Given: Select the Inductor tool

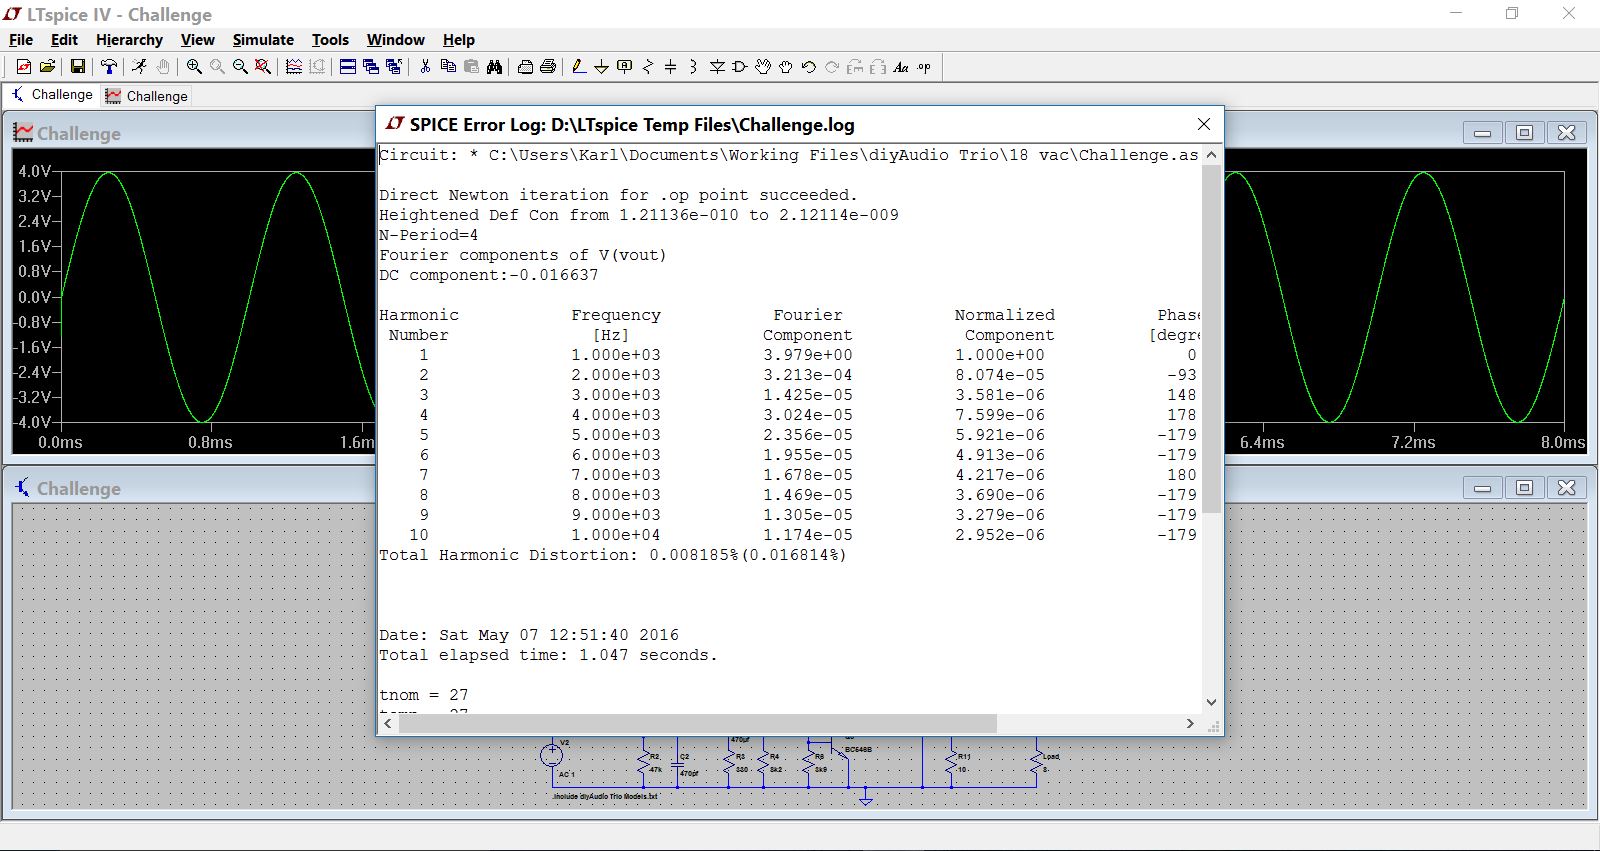Looking at the screenshot, I should (693, 67).
